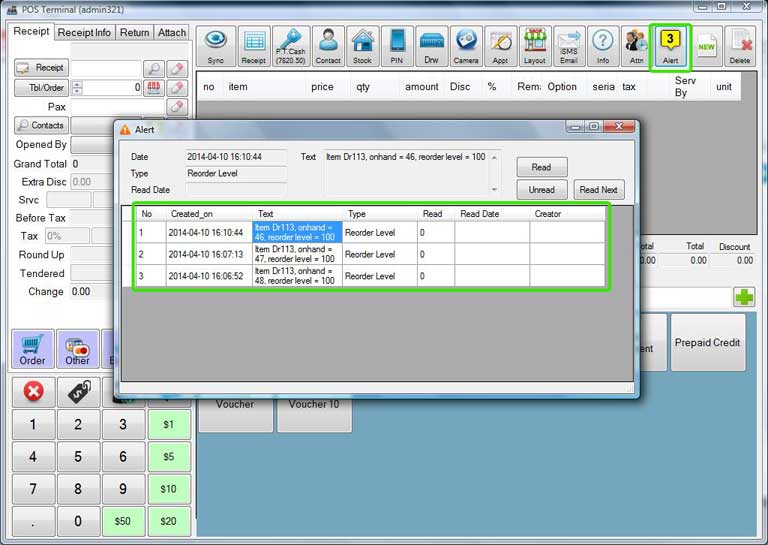Click the PIN phone icon
This screenshot has height=545, width=768.
(x=397, y=46)
